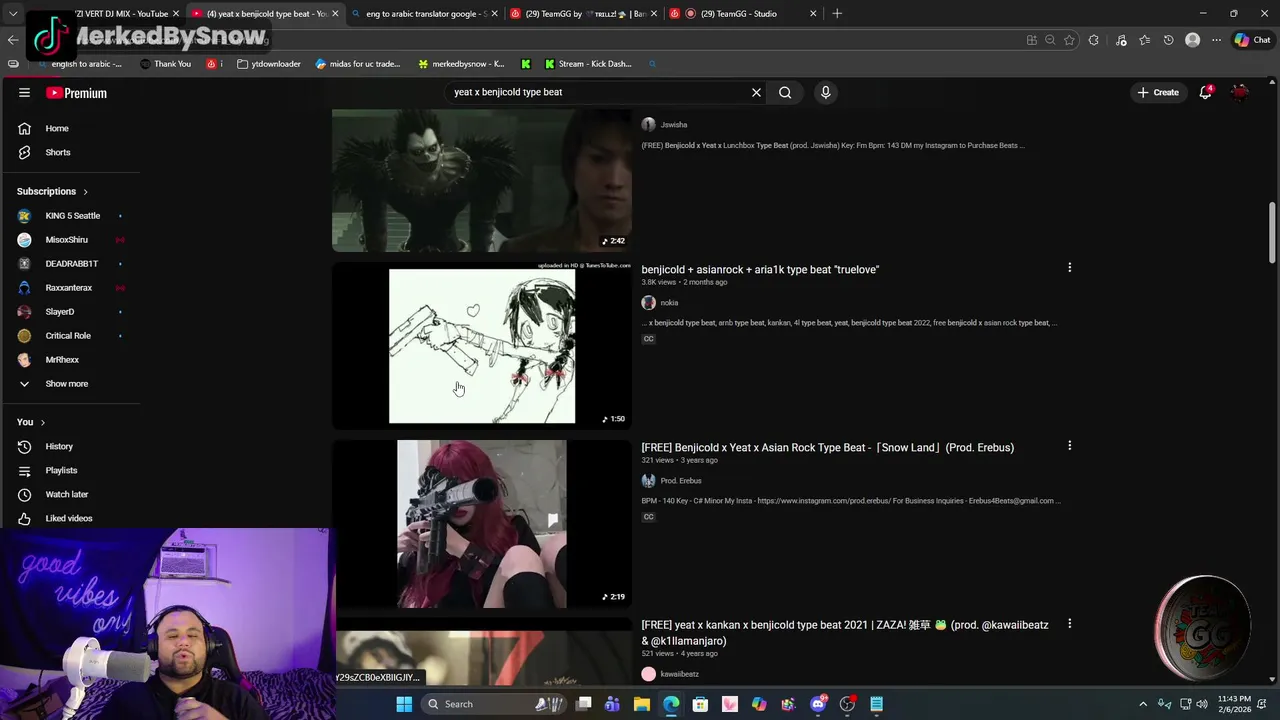
Task: Switch to the TeamGG by TRILLZ browser tab
Action: coord(580,14)
